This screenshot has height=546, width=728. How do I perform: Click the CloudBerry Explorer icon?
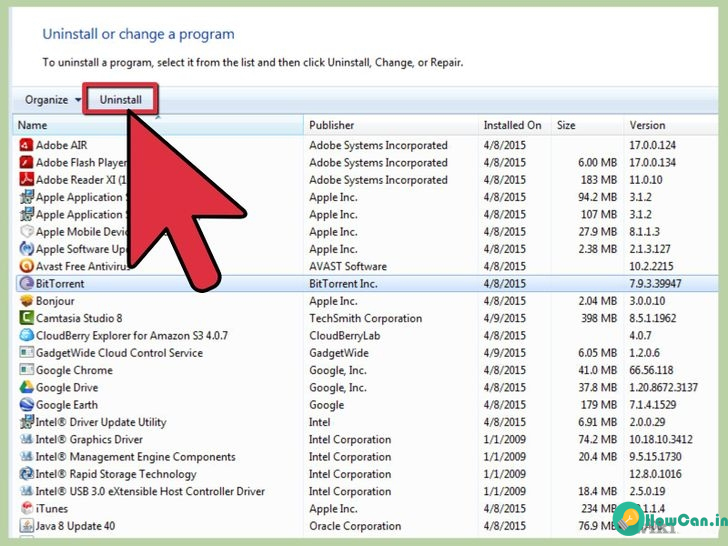(x=26, y=335)
